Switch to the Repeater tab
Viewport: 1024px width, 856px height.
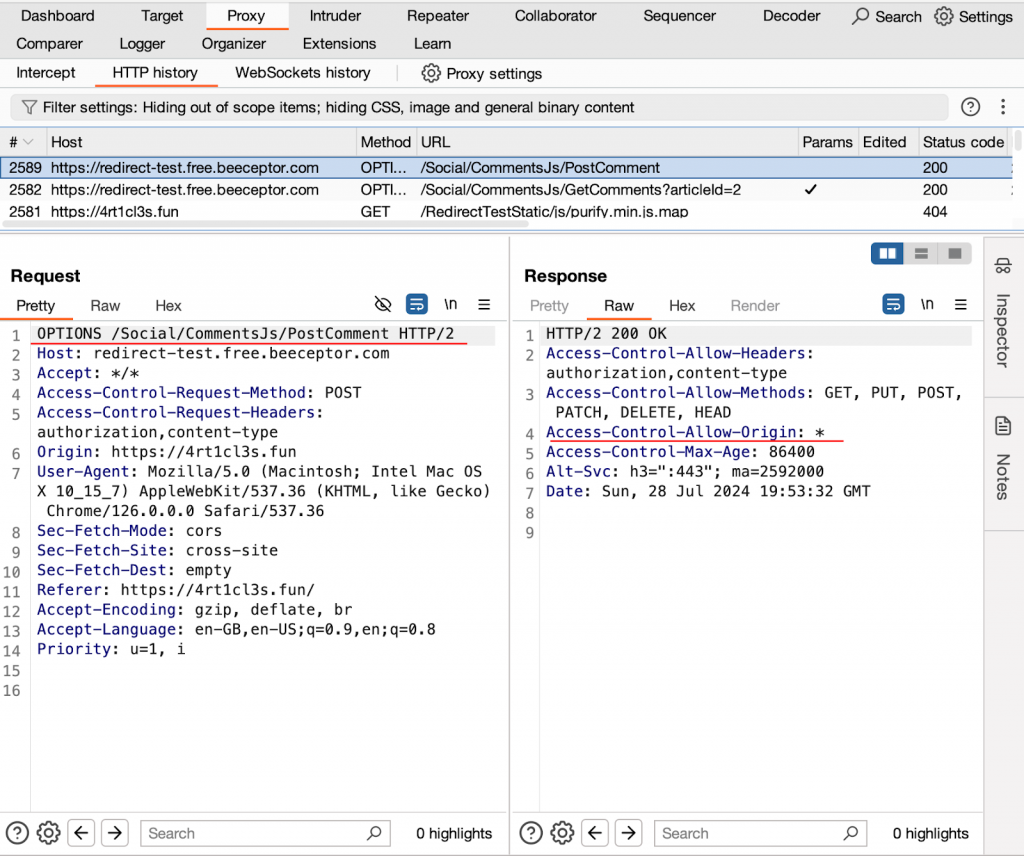pos(437,16)
